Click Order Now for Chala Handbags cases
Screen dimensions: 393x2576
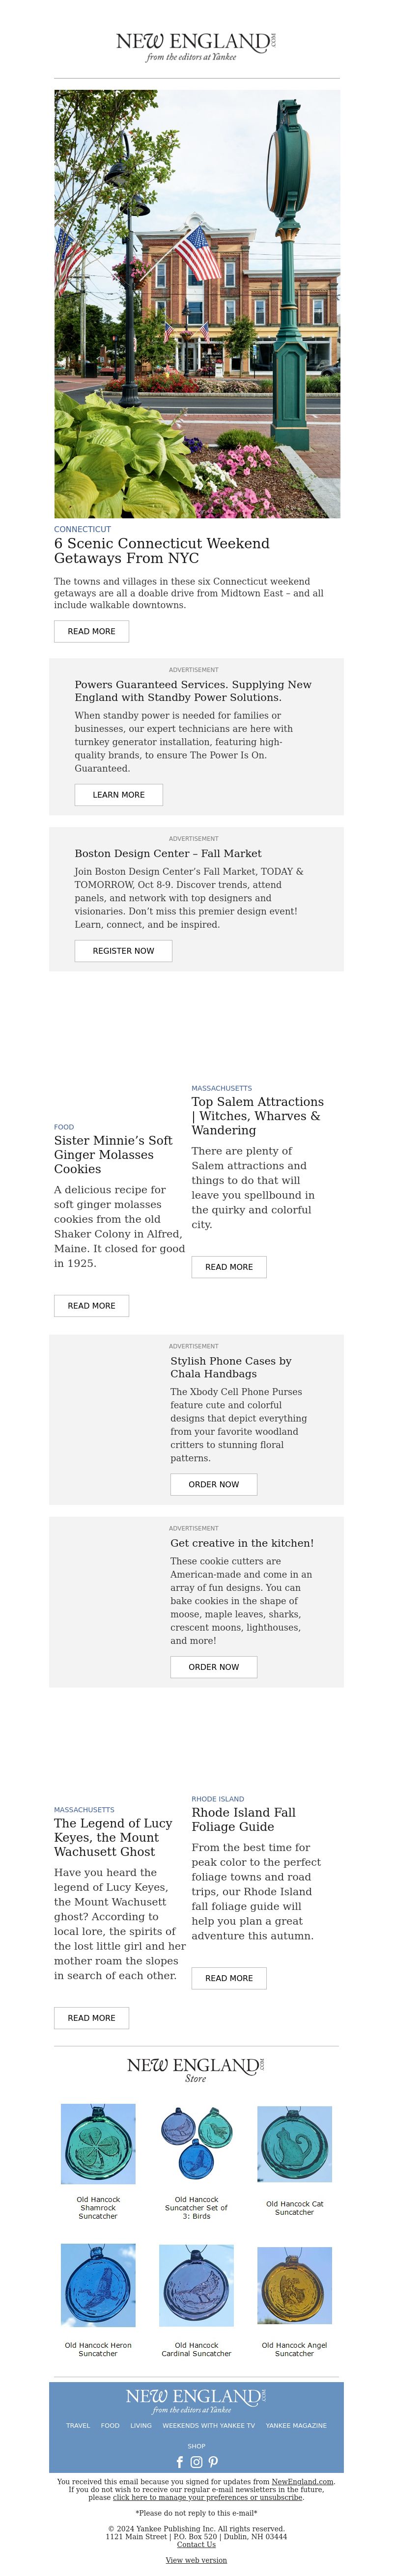click(213, 1485)
